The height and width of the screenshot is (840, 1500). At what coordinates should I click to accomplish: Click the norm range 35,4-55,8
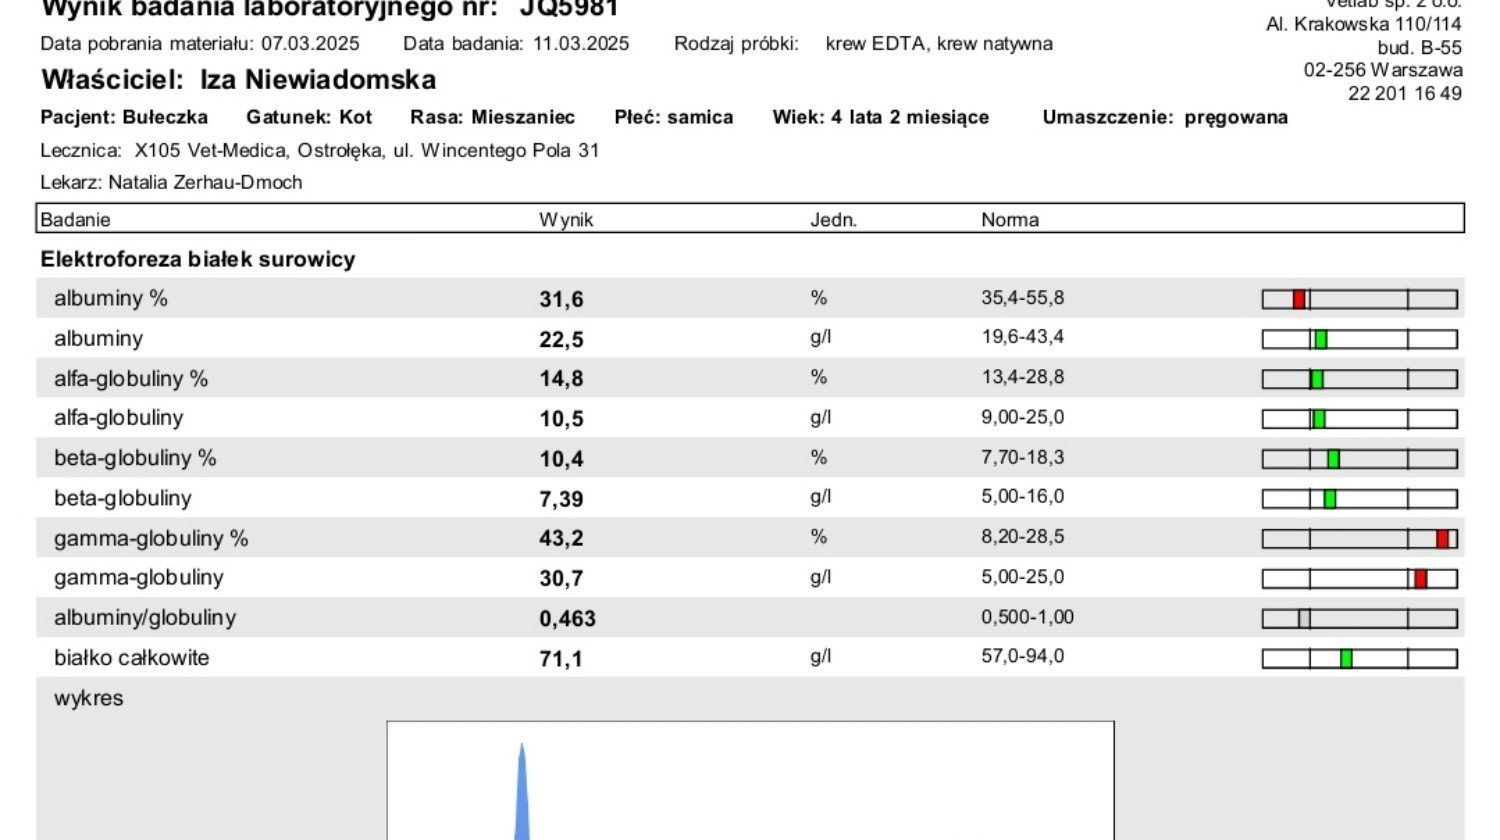click(x=1023, y=297)
